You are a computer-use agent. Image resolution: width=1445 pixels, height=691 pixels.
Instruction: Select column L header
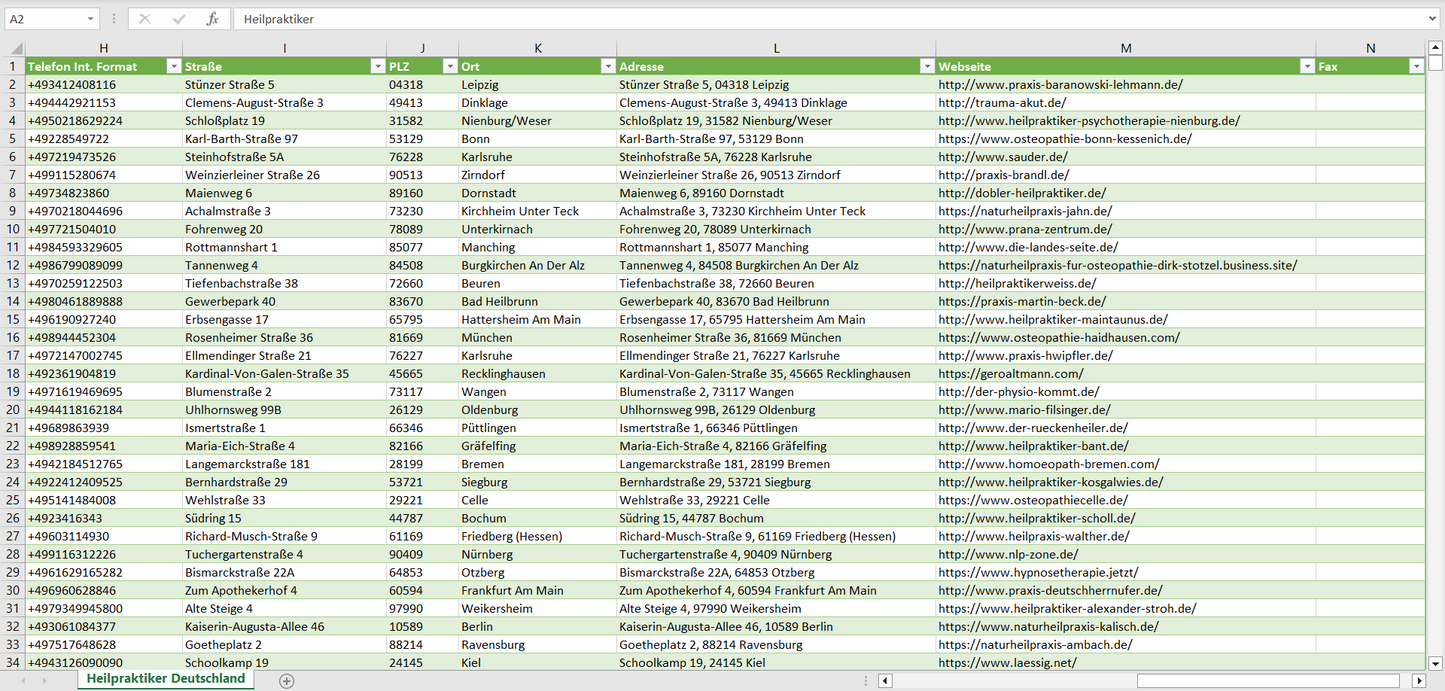tap(776, 48)
